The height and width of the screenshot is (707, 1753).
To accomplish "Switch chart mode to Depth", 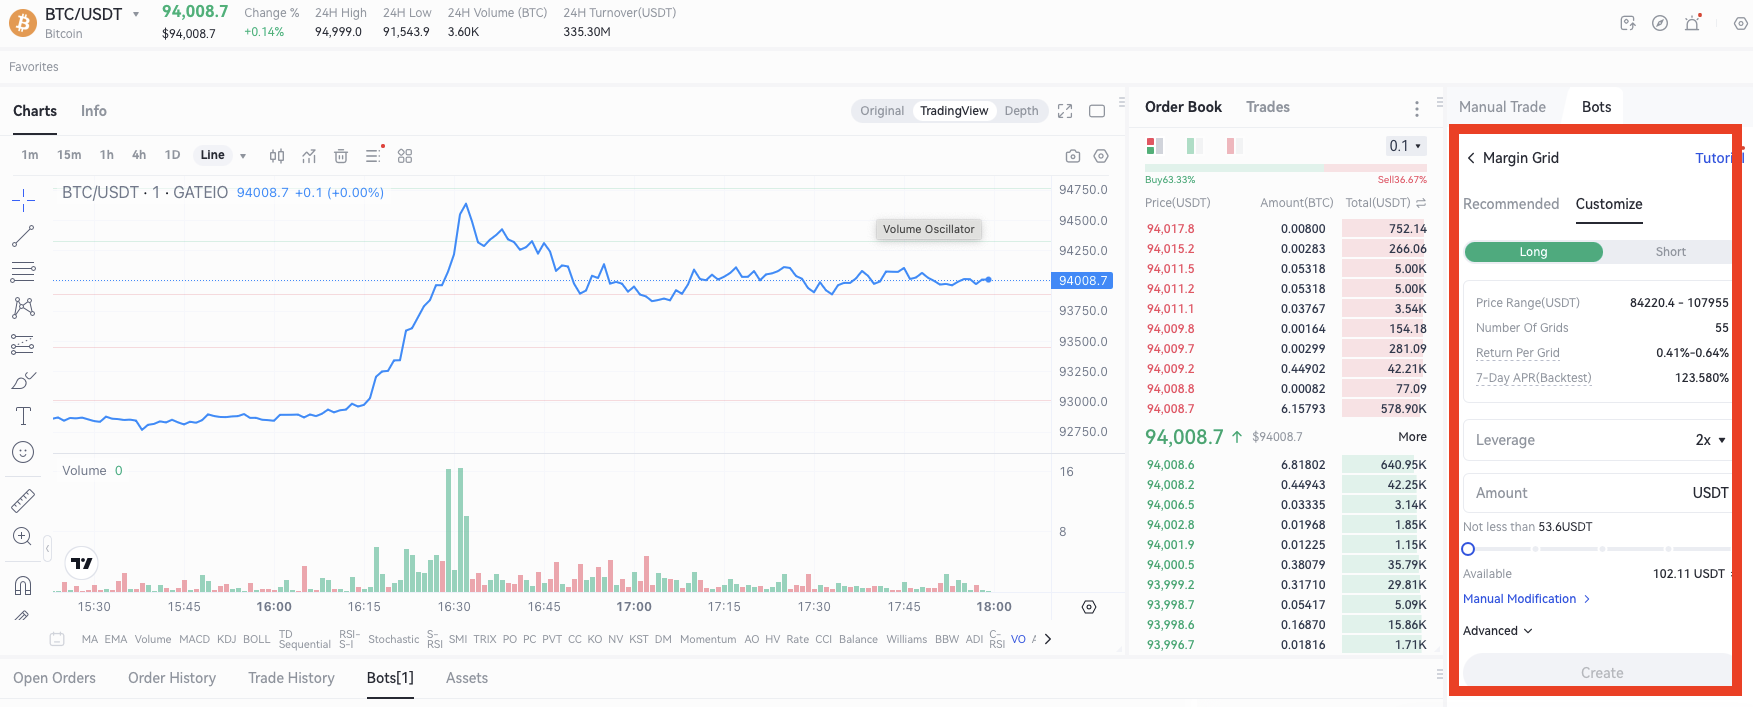I will coord(1021,111).
